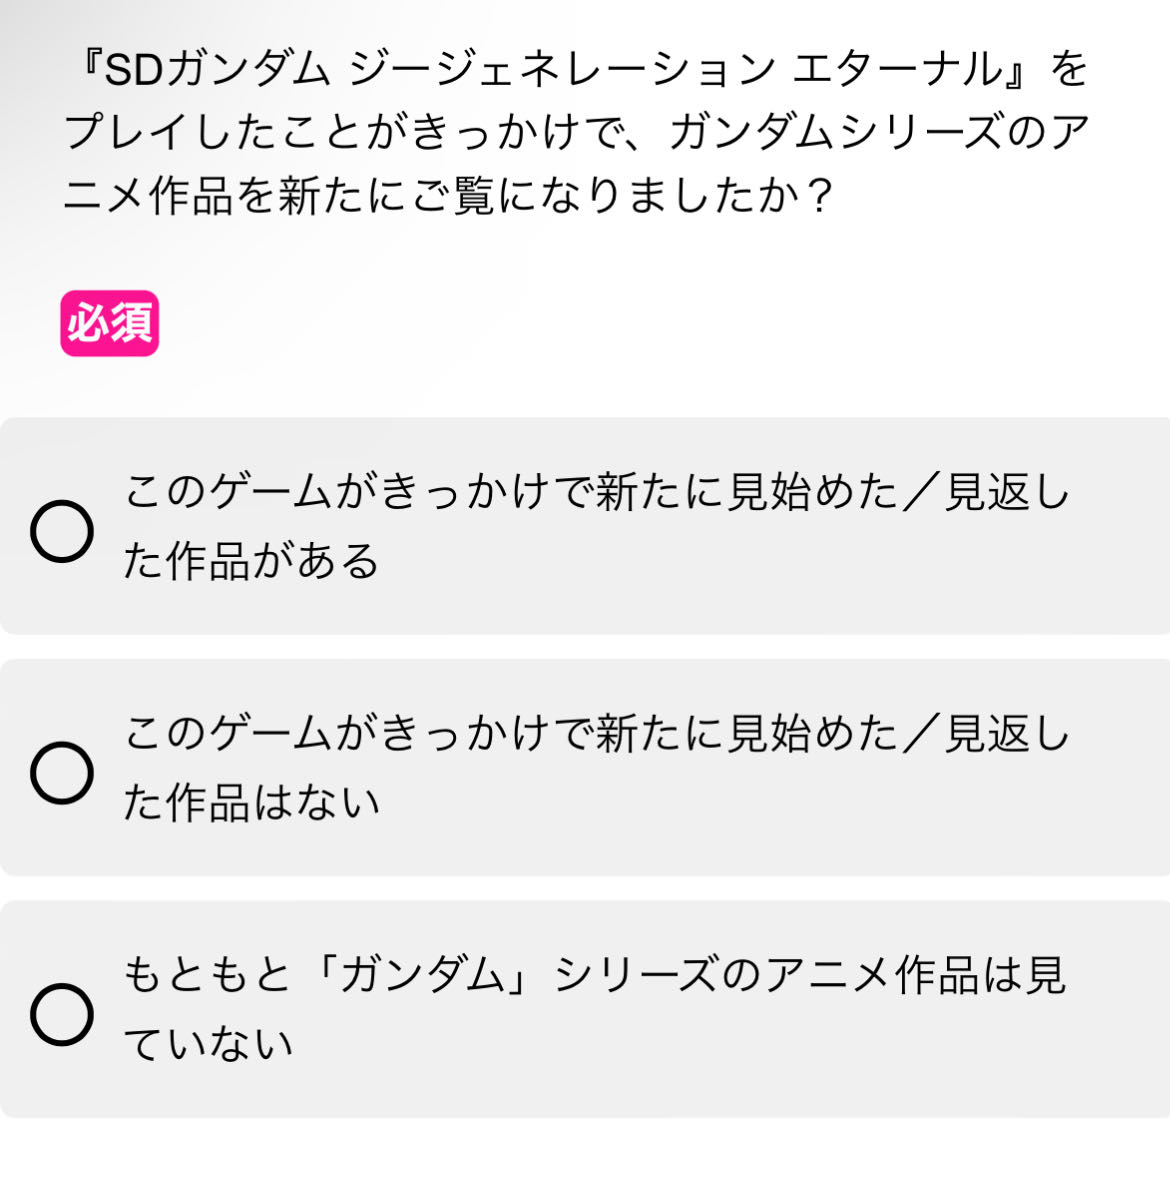Select radio circle for 見返した作品はない
Viewport: 1170px width, 1186px height.
click(62, 773)
